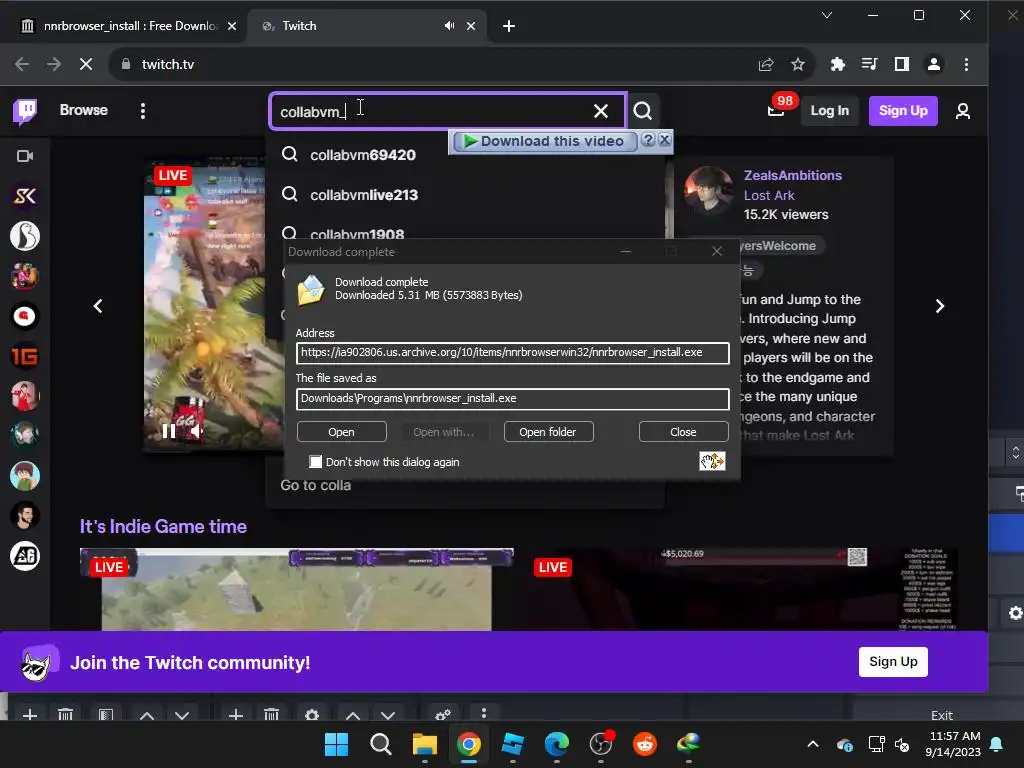Open the media controls icon in Chrome toolbar
The width and height of the screenshot is (1024, 768).
(869, 64)
